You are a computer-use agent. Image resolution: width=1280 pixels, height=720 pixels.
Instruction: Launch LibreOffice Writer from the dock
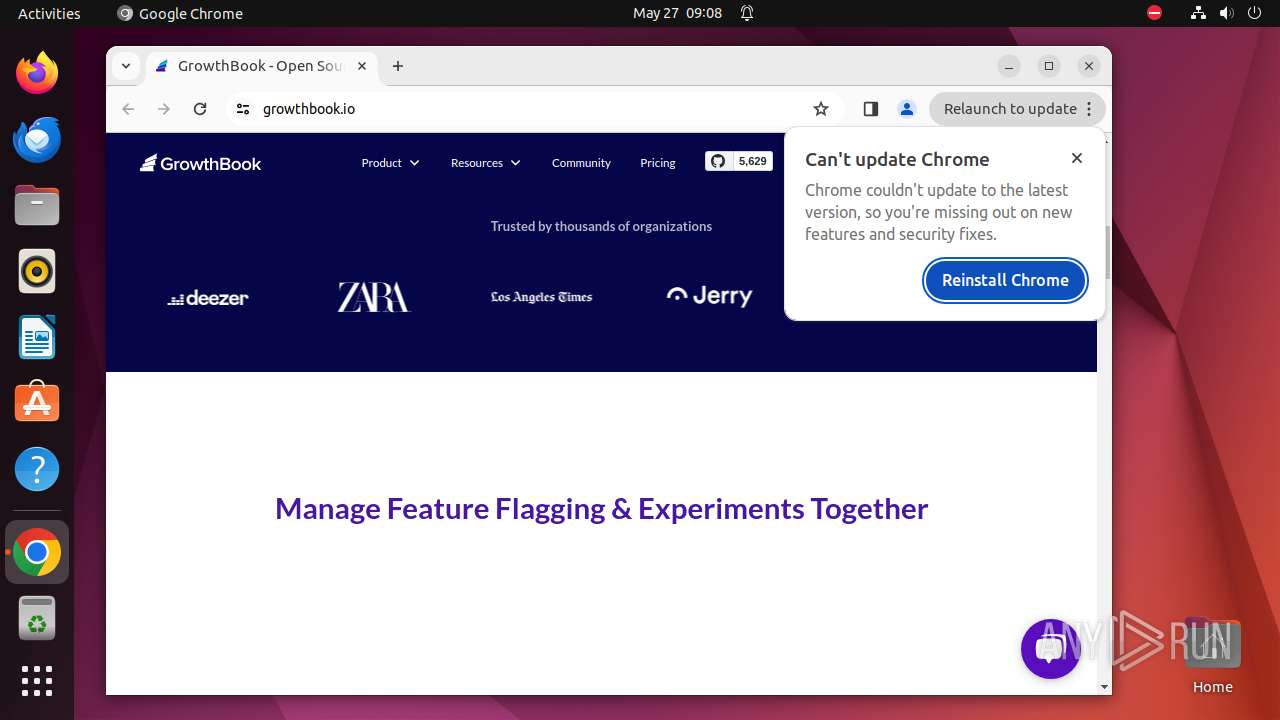tap(37, 337)
